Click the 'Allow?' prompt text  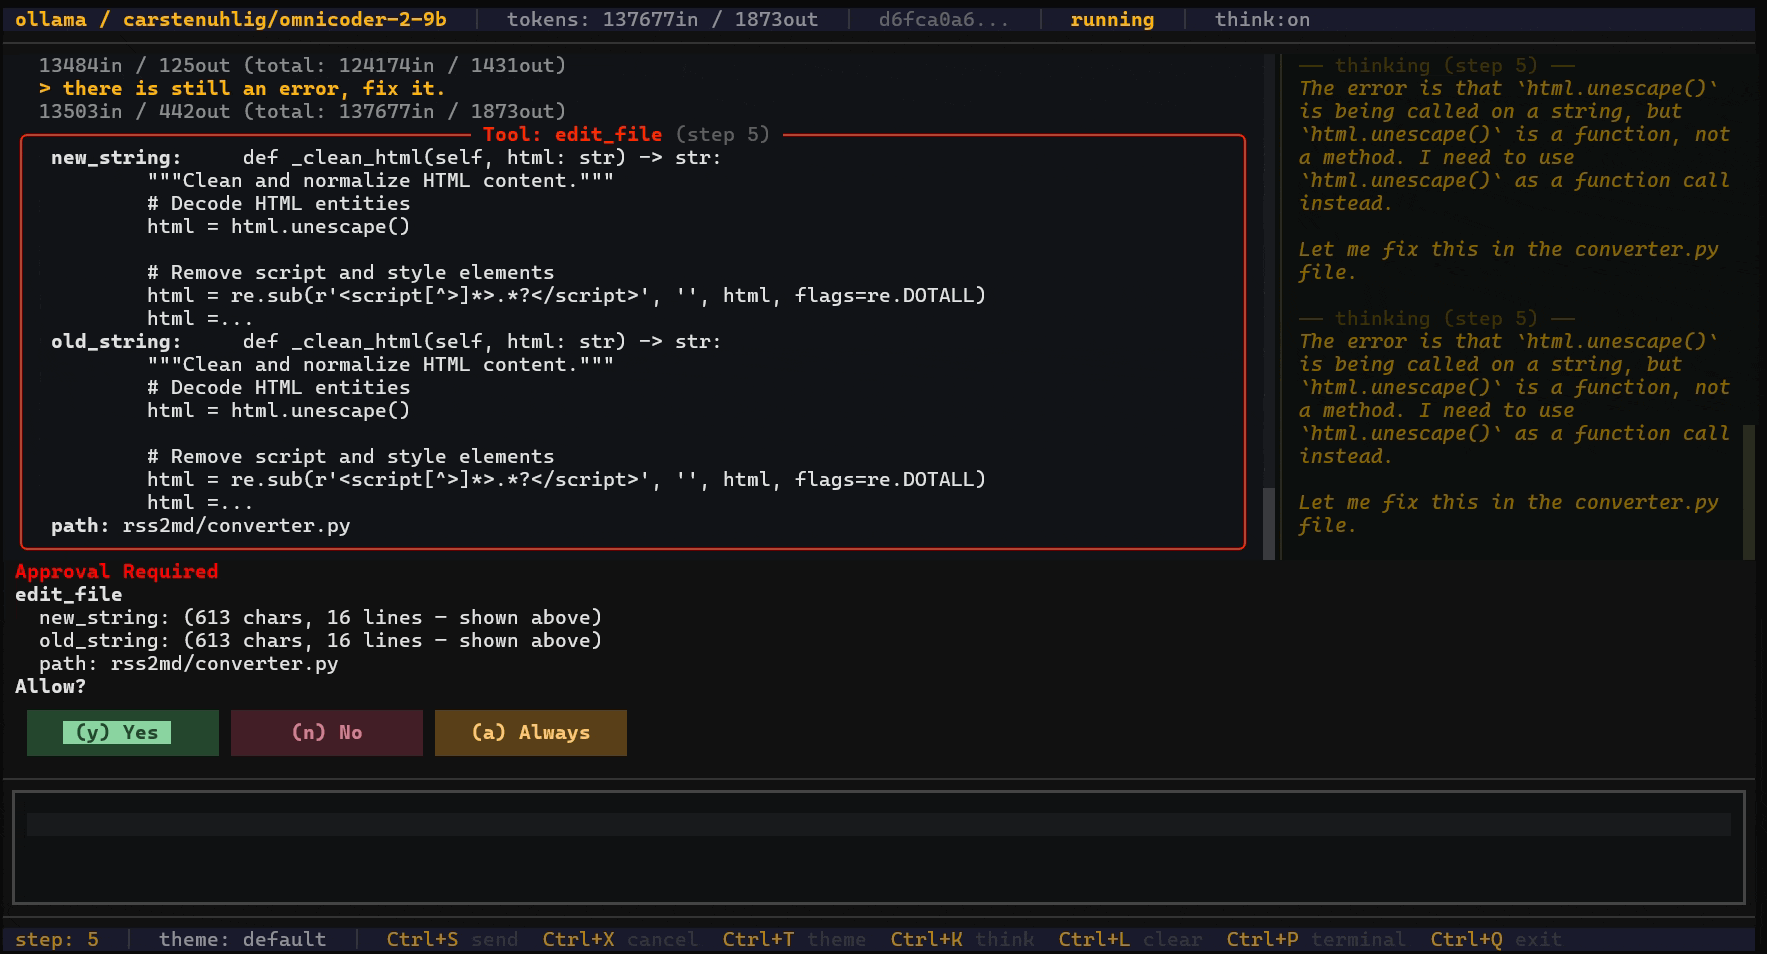tap(50, 686)
